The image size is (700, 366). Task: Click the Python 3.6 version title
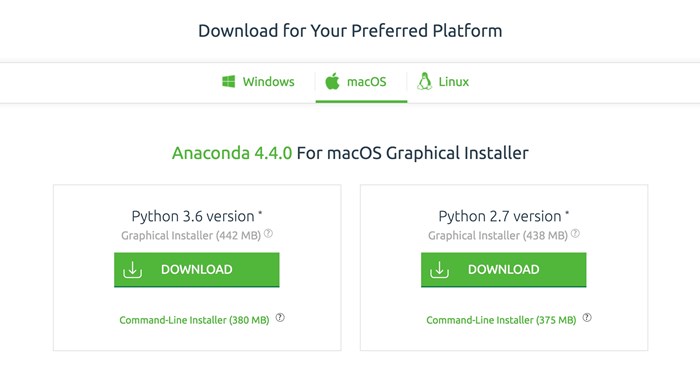pos(197,216)
